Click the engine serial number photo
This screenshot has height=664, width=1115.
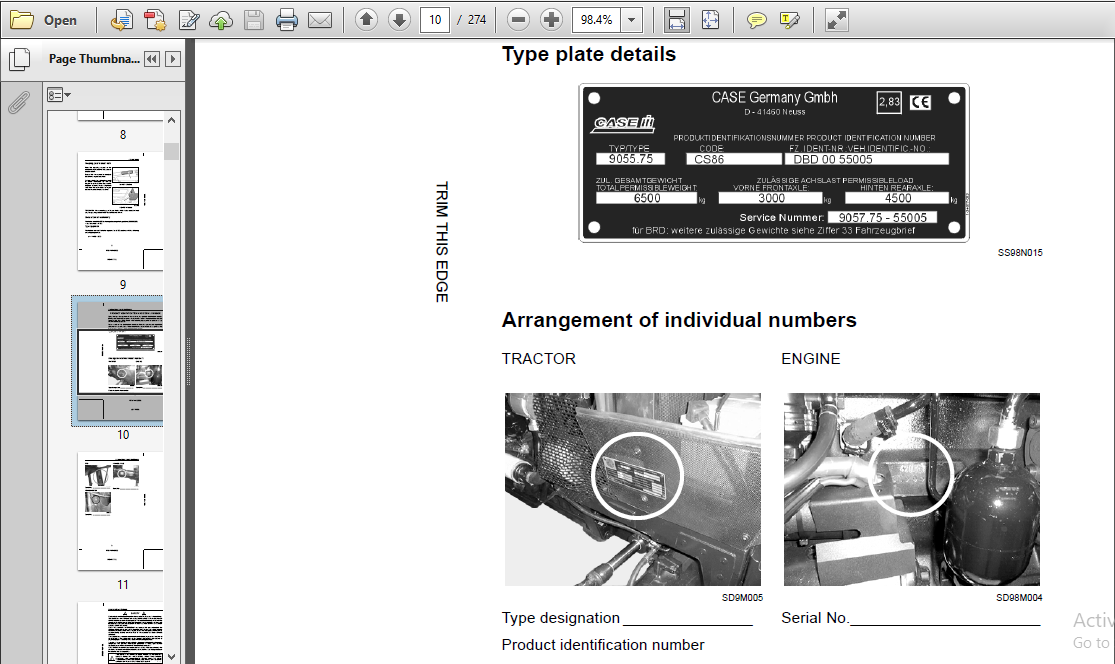[x=912, y=489]
